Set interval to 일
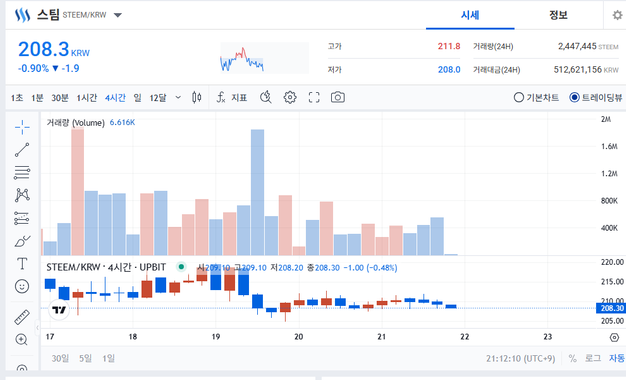Screen dimensions: 626x380 coord(137,98)
